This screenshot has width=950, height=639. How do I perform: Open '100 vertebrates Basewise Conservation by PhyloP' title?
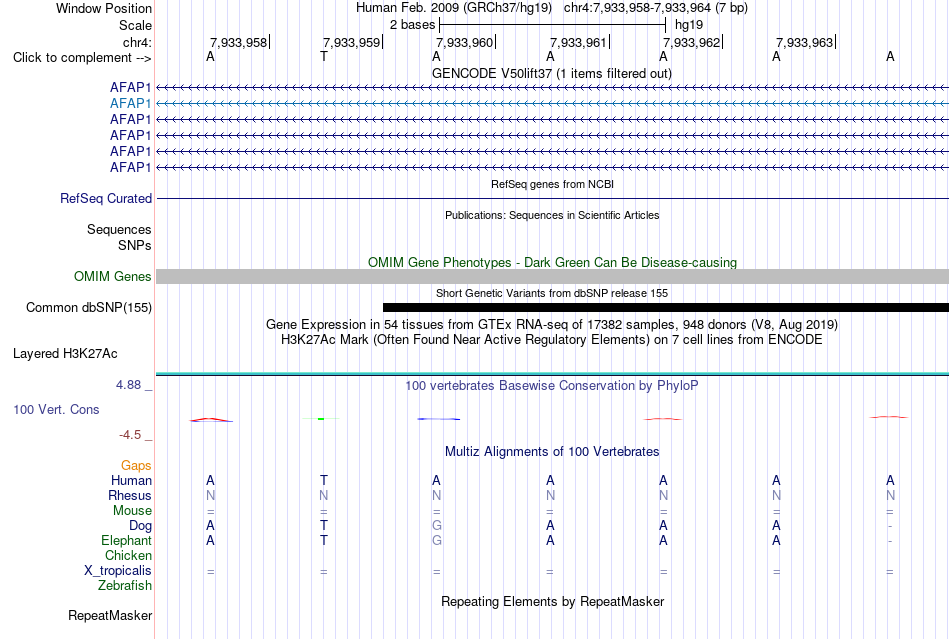[x=551, y=386]
